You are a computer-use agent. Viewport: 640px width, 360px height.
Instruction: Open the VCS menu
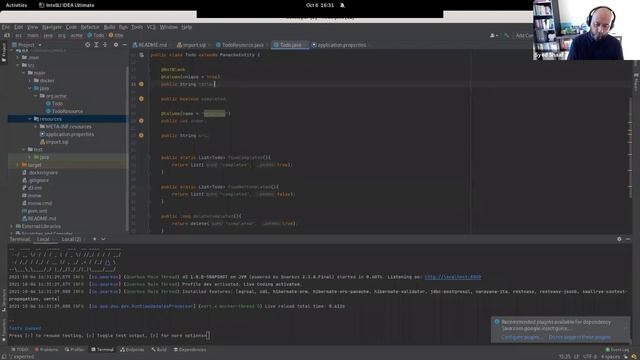(151, 27)
